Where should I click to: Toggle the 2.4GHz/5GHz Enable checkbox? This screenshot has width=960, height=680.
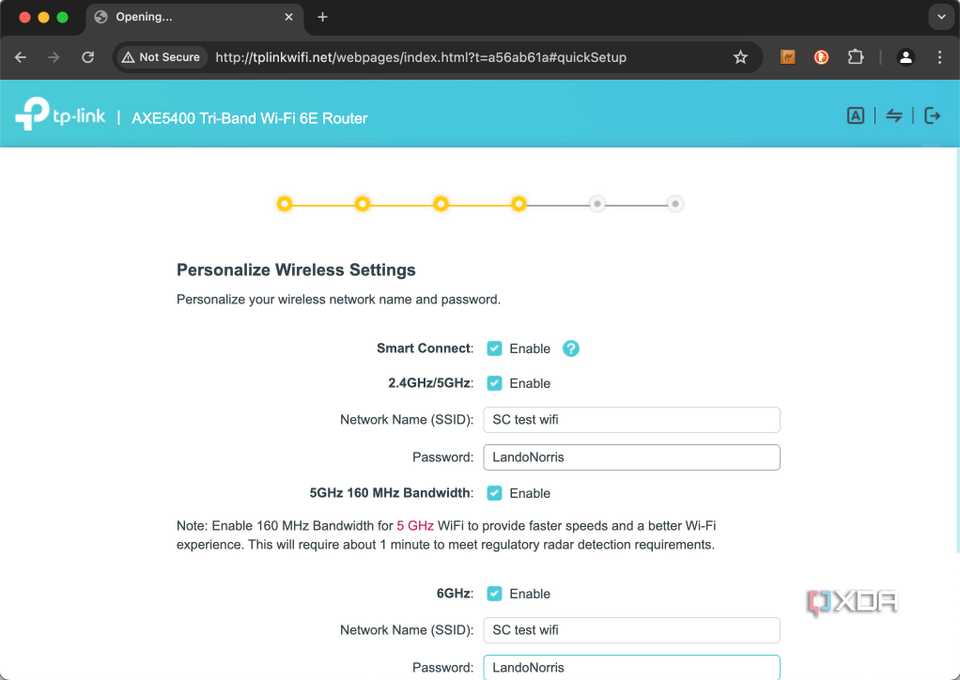tap(494, 383)
